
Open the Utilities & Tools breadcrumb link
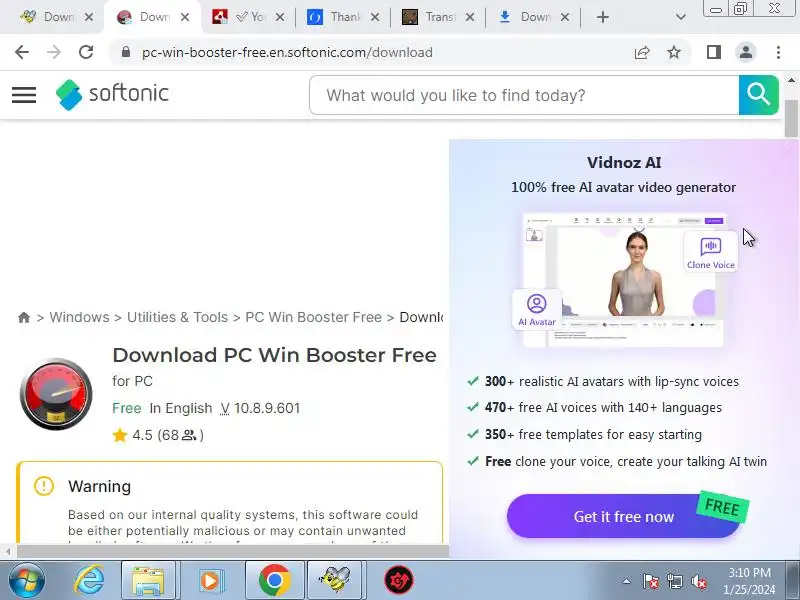click(x=177, y=317)
